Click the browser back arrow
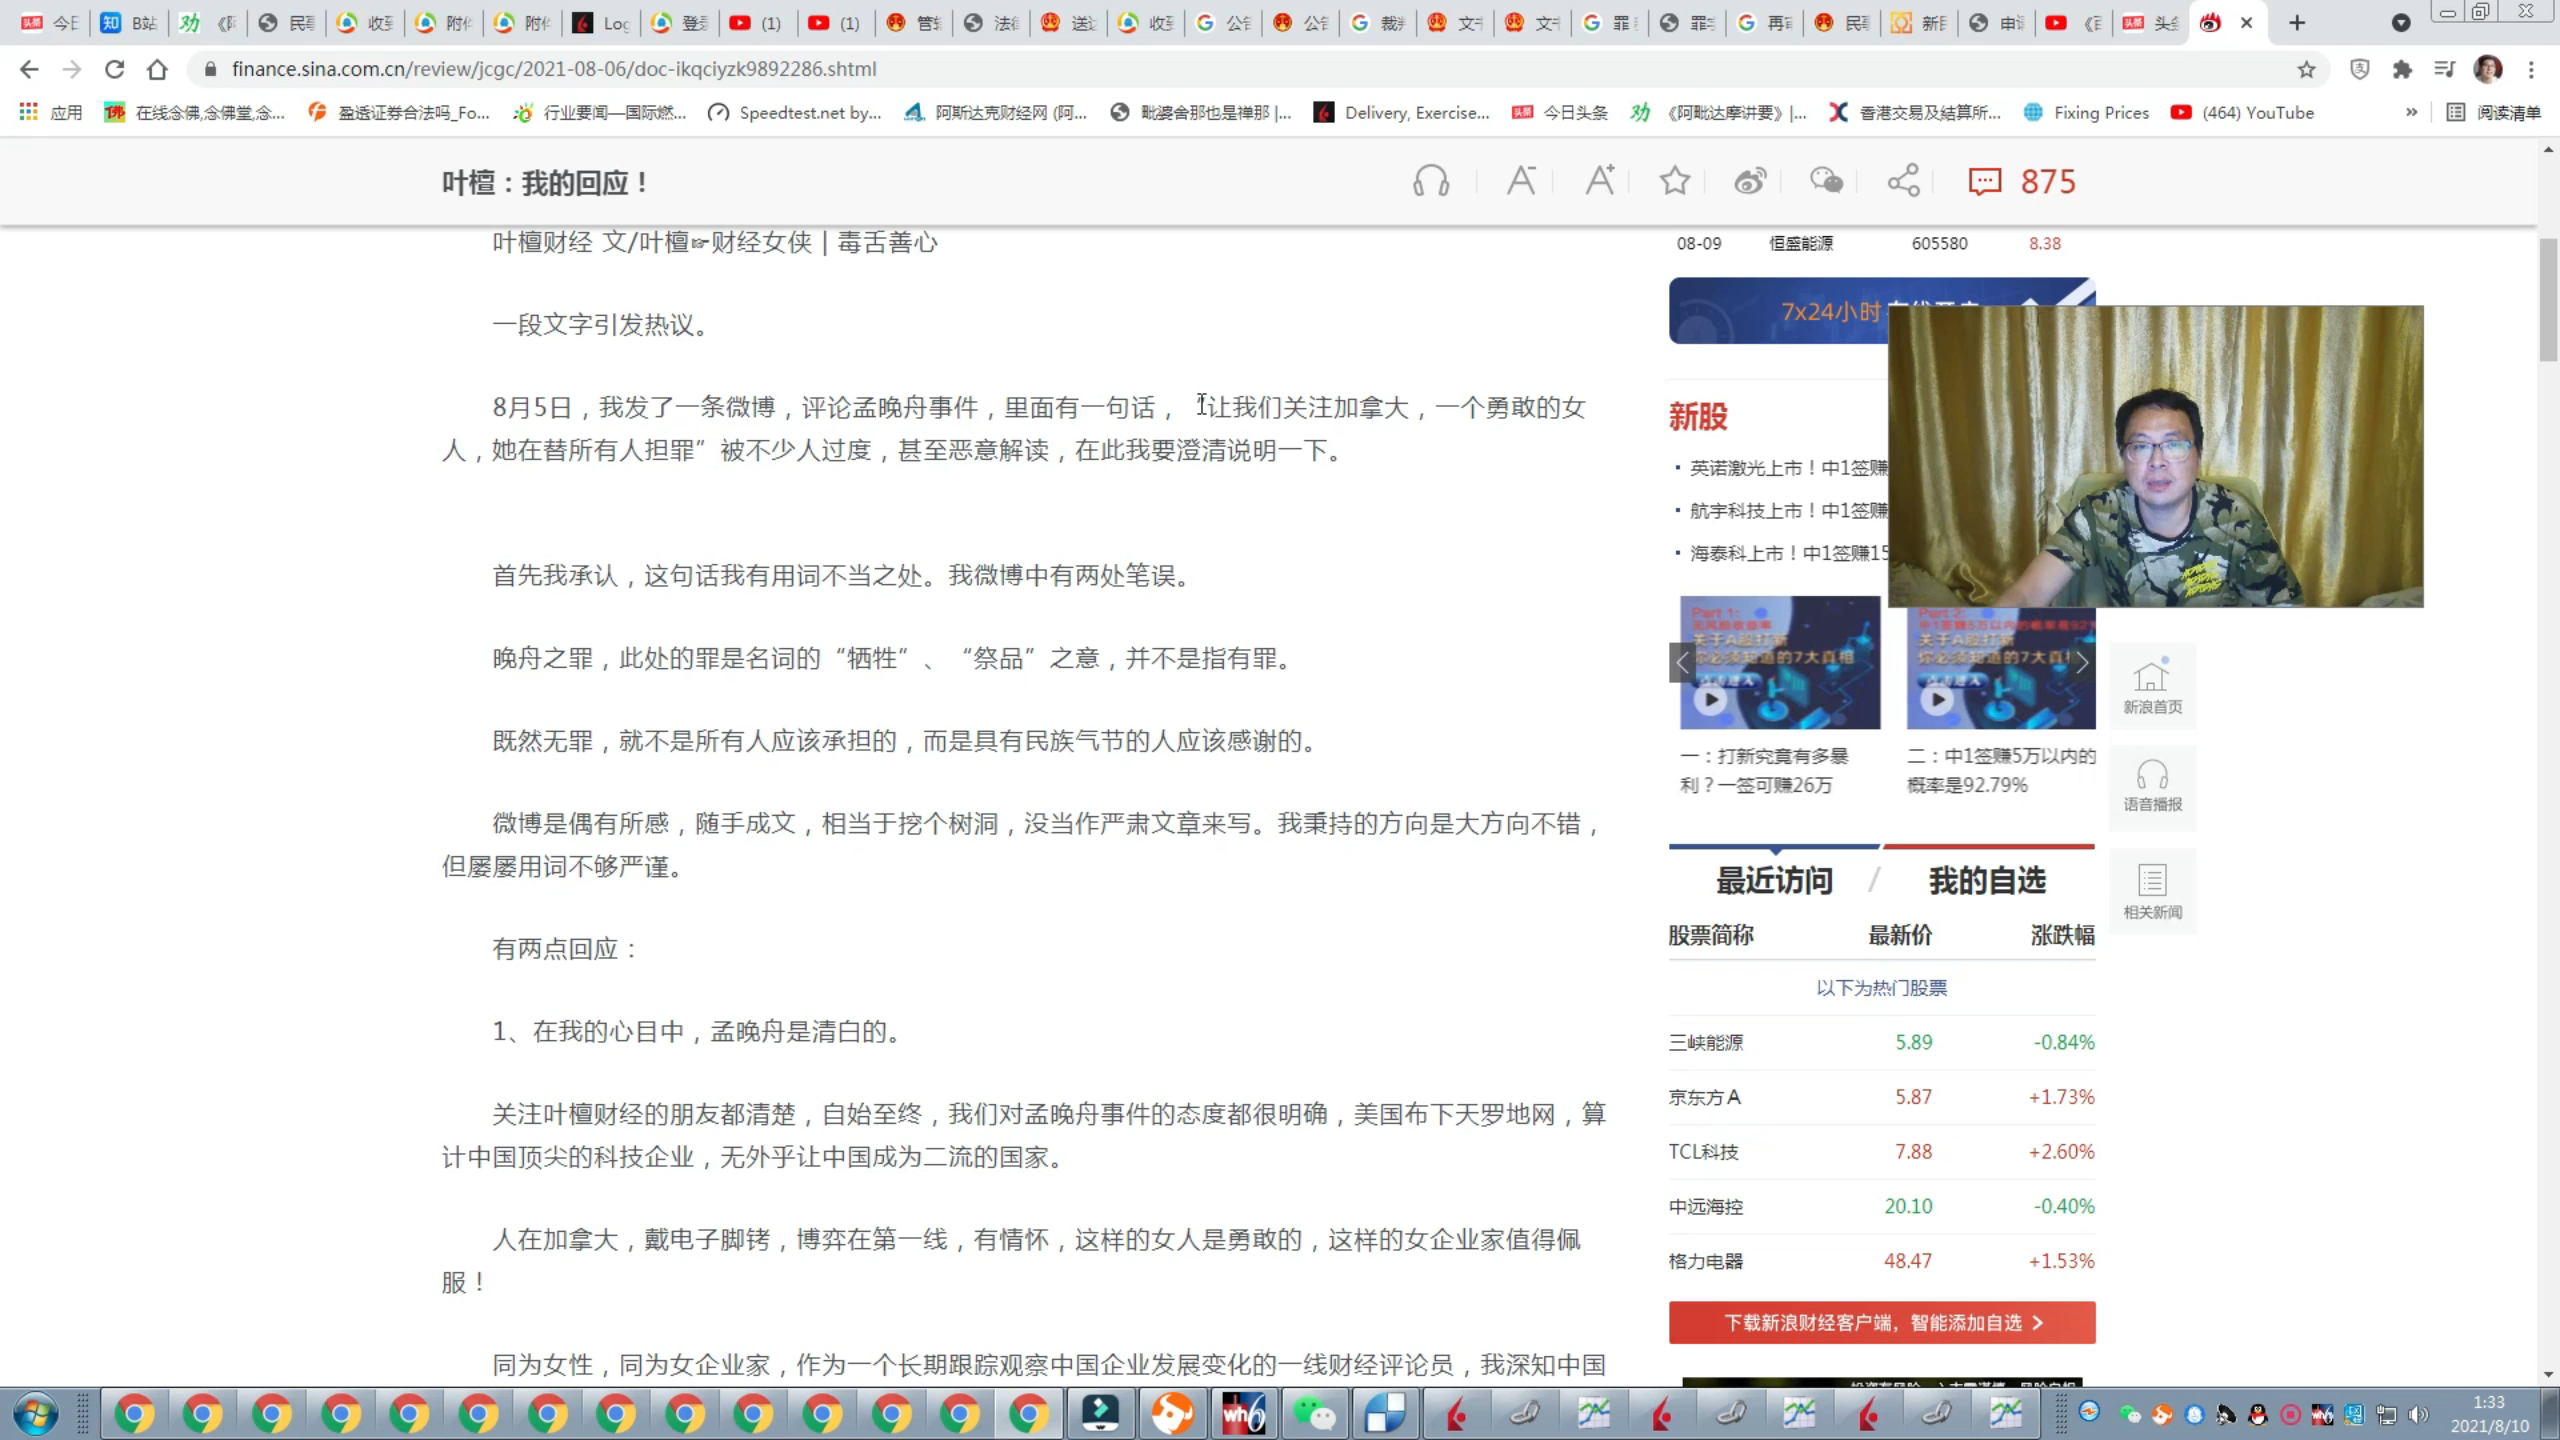2560x1440 pixels. pos(29,69)
